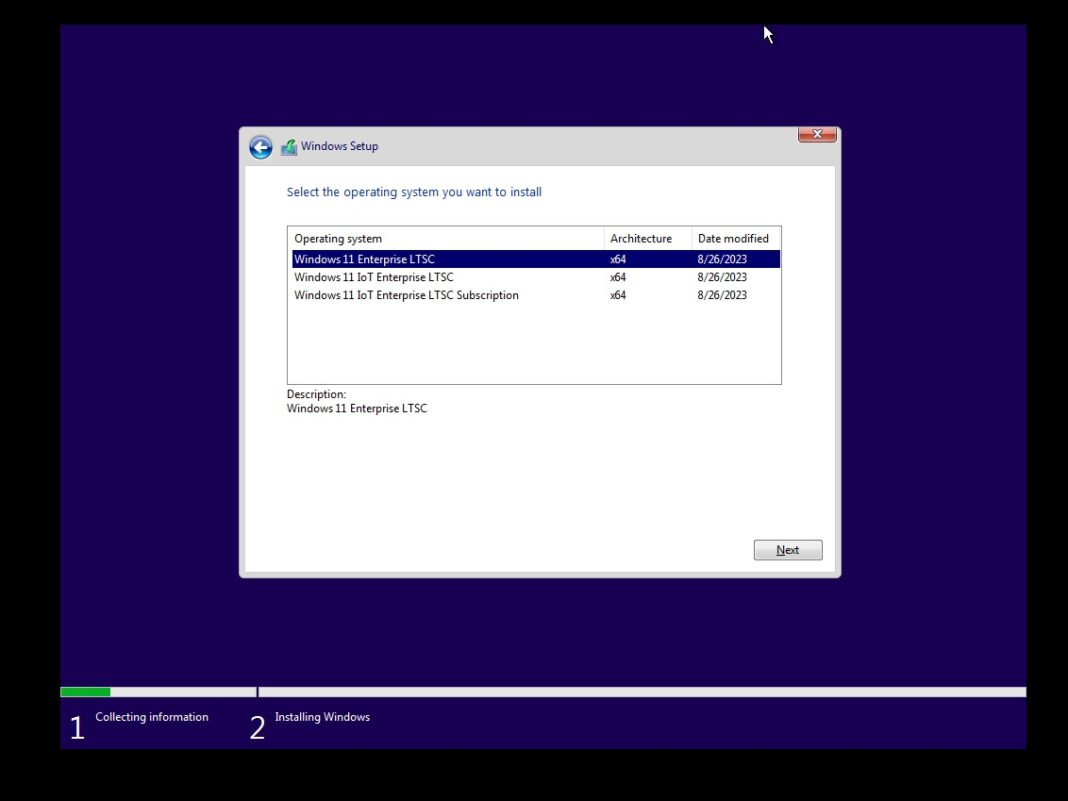The height and width of the screenshot is (801, 1068).
Task: Click the Installing Windows step label
Action: coord(322,717)
